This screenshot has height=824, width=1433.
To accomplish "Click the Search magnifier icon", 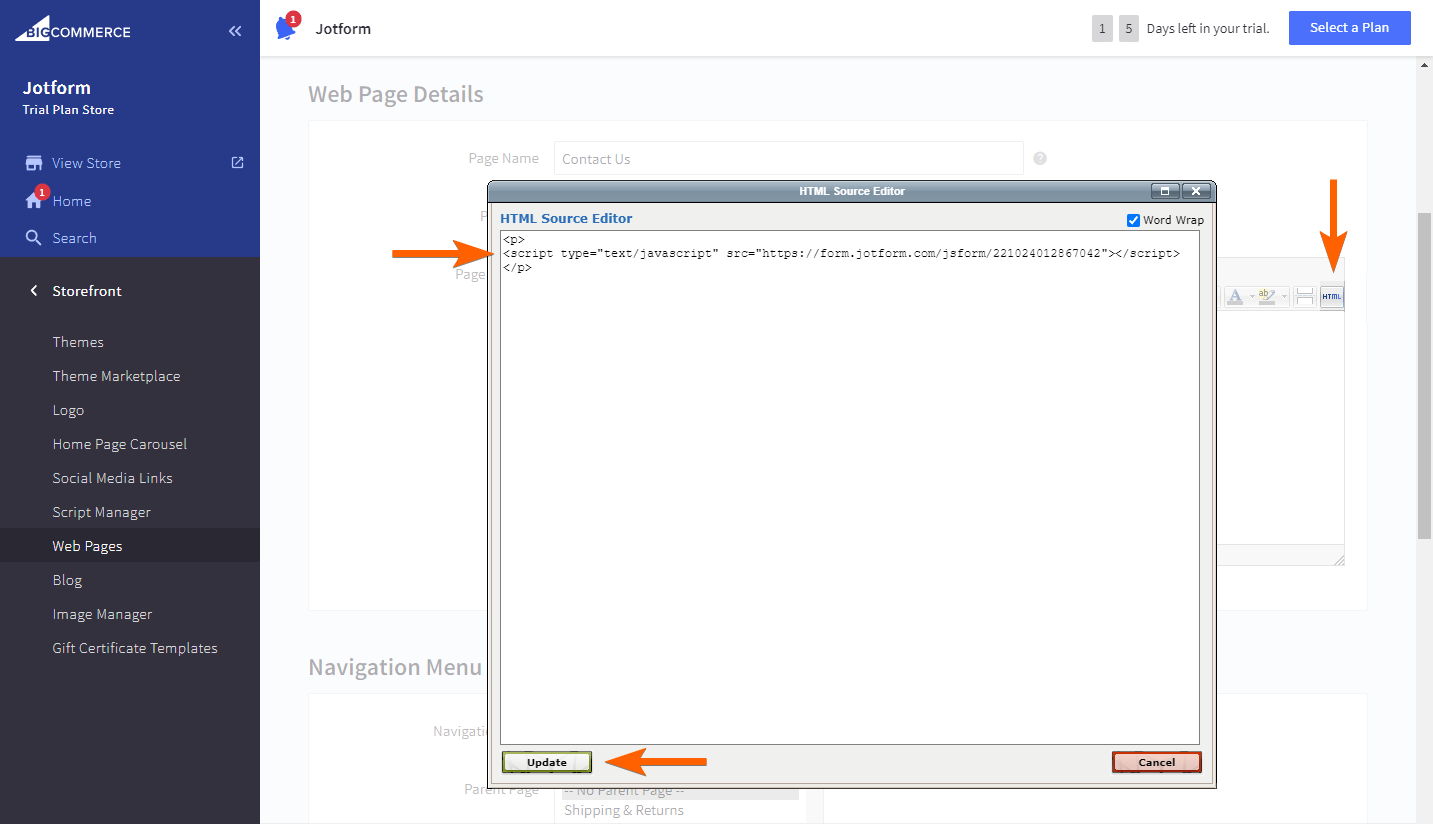I will 34,238.
